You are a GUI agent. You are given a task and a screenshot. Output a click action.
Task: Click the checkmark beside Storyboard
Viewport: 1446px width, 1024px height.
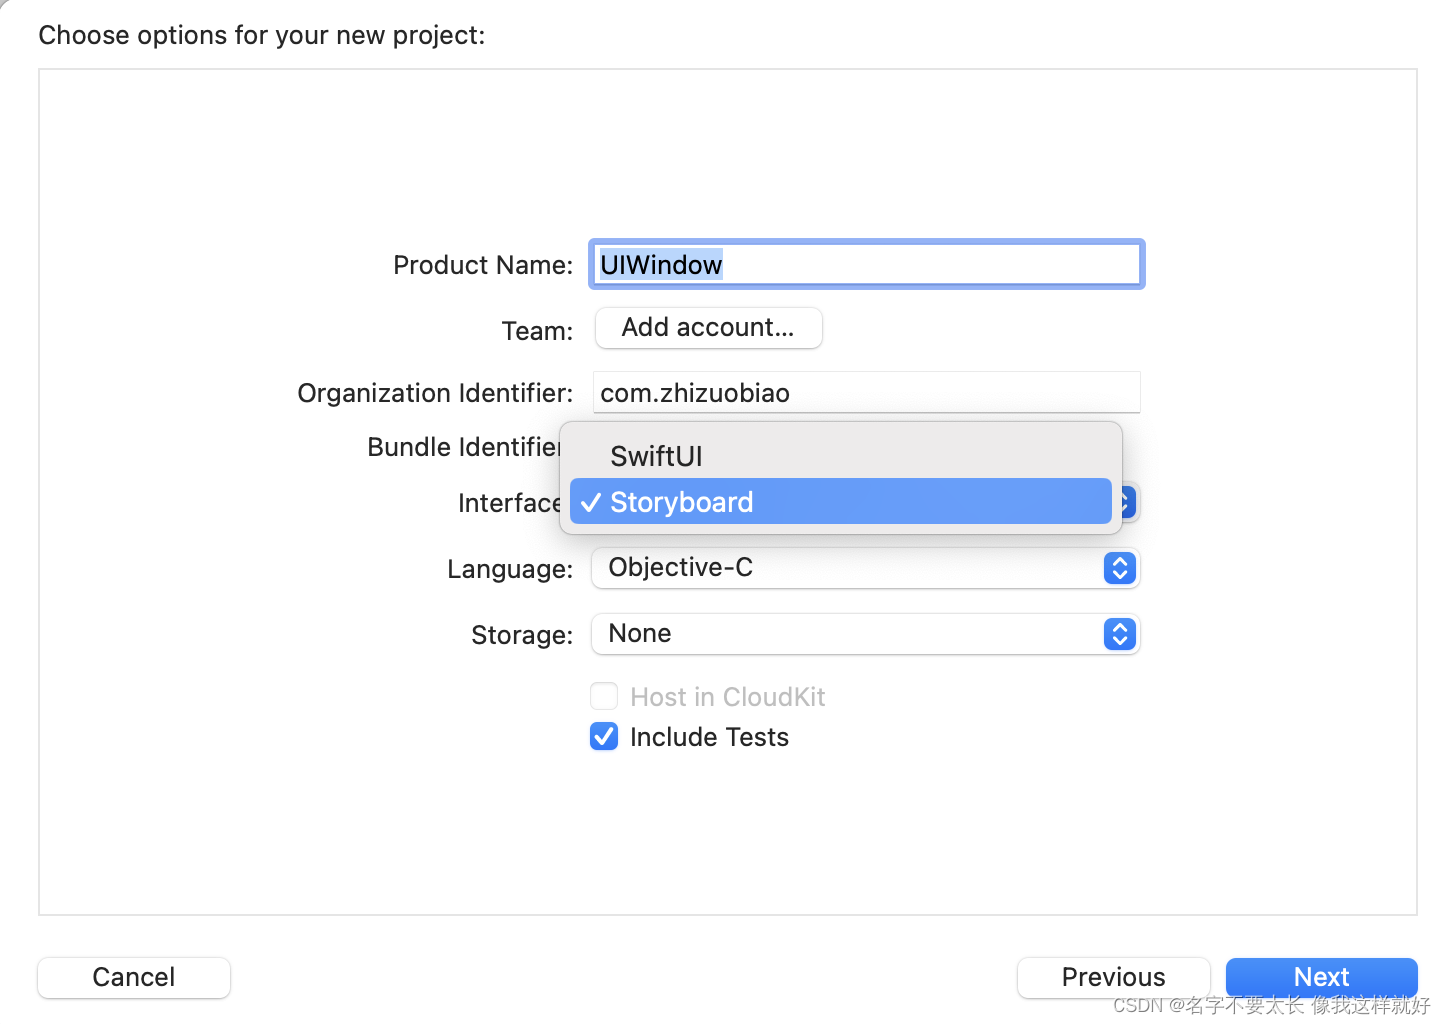[591, 502]
